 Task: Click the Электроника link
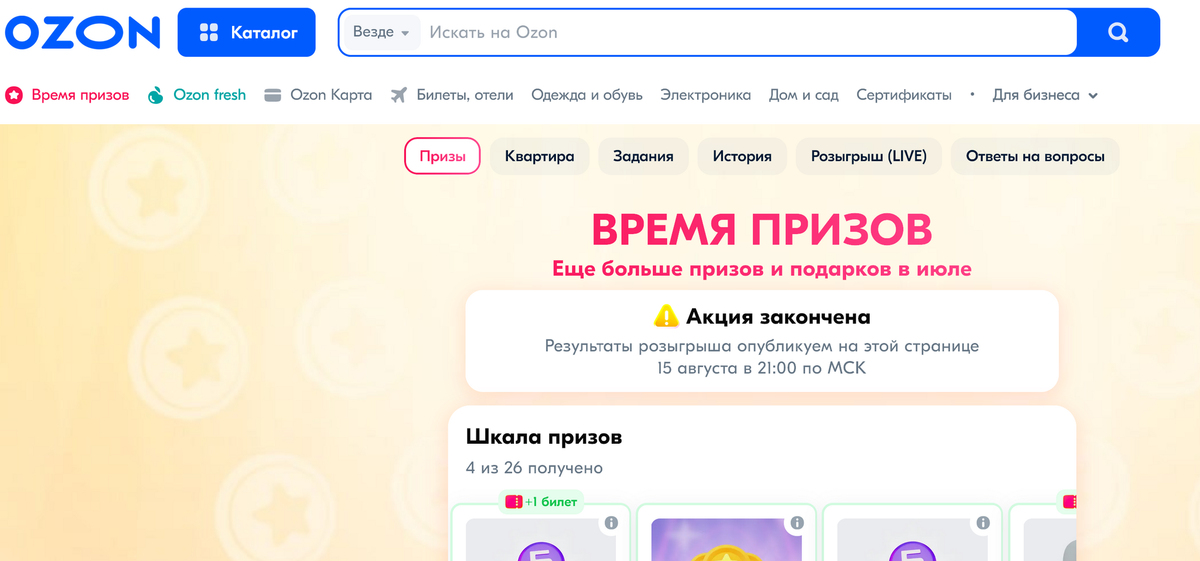click(705, 95)
